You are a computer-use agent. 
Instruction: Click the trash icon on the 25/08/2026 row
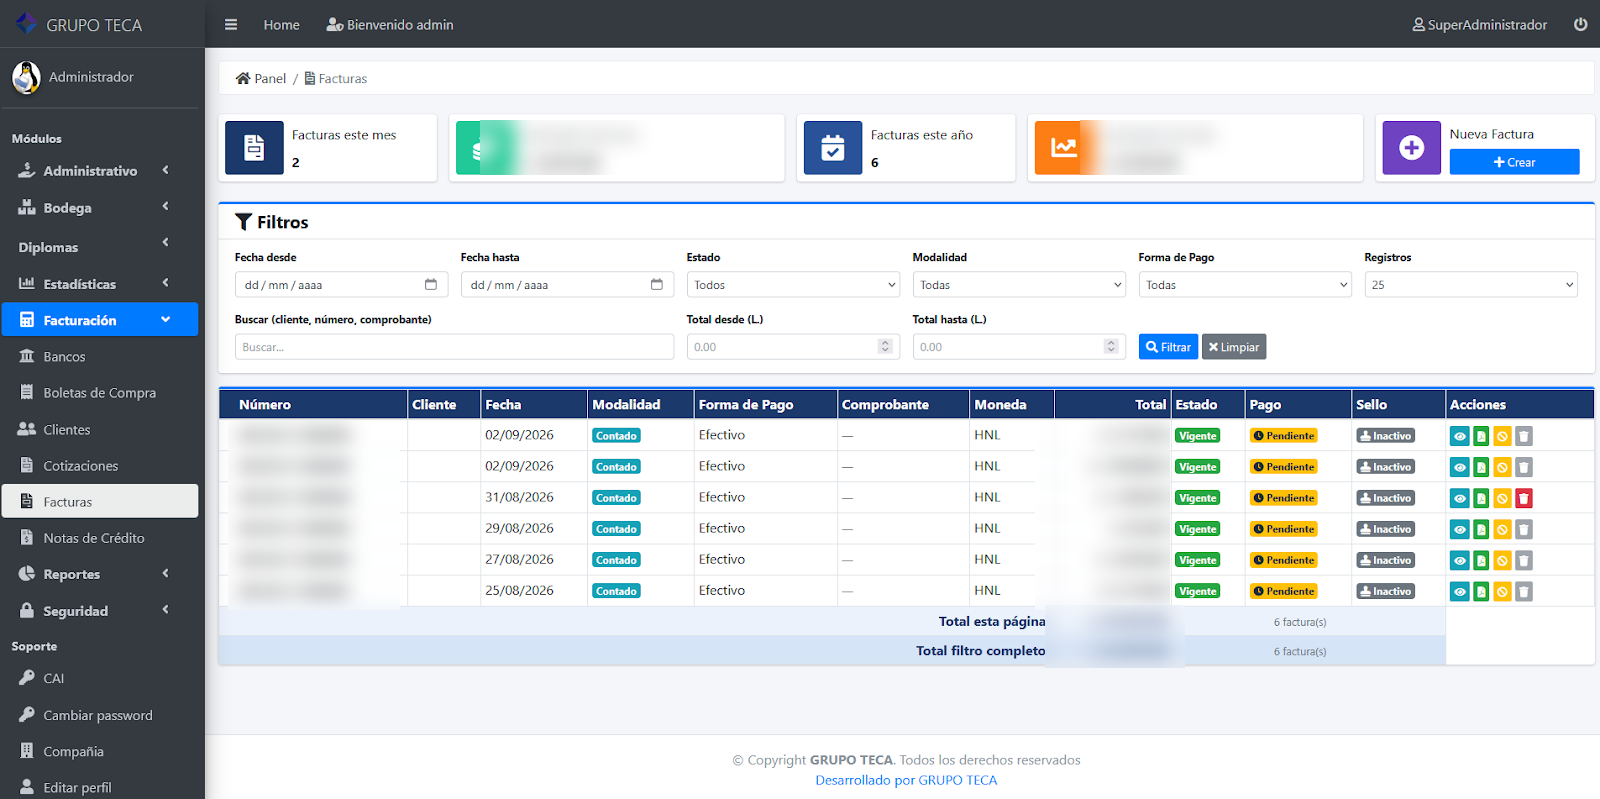1524,591
